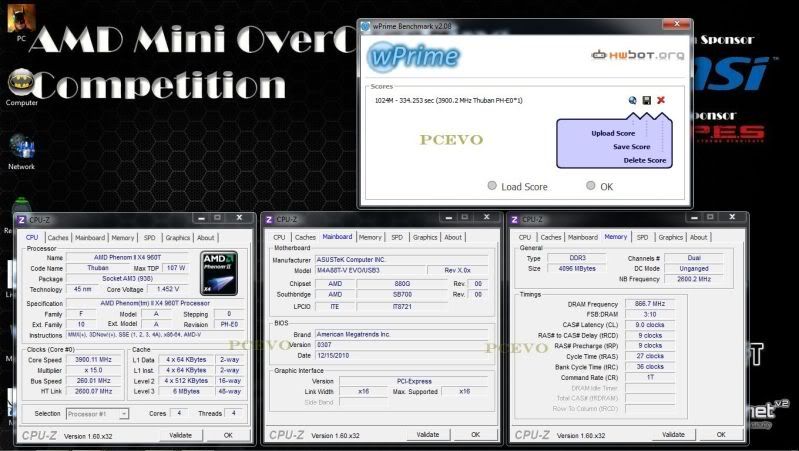Click Validate in the right CPU-Z window

click(x=673, y=435)
